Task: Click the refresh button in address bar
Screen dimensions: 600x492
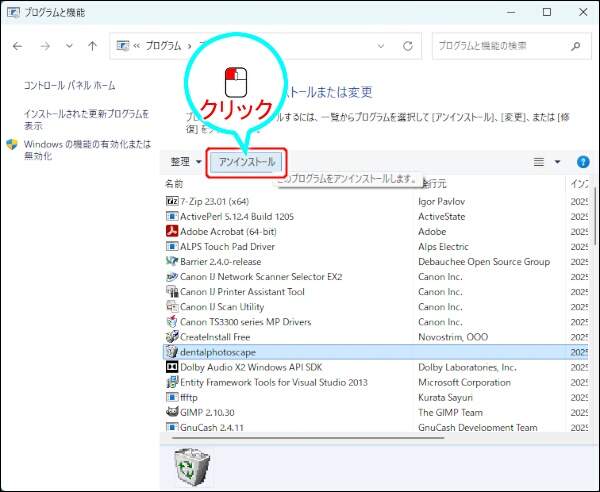Action: click(x=407, y=46)
